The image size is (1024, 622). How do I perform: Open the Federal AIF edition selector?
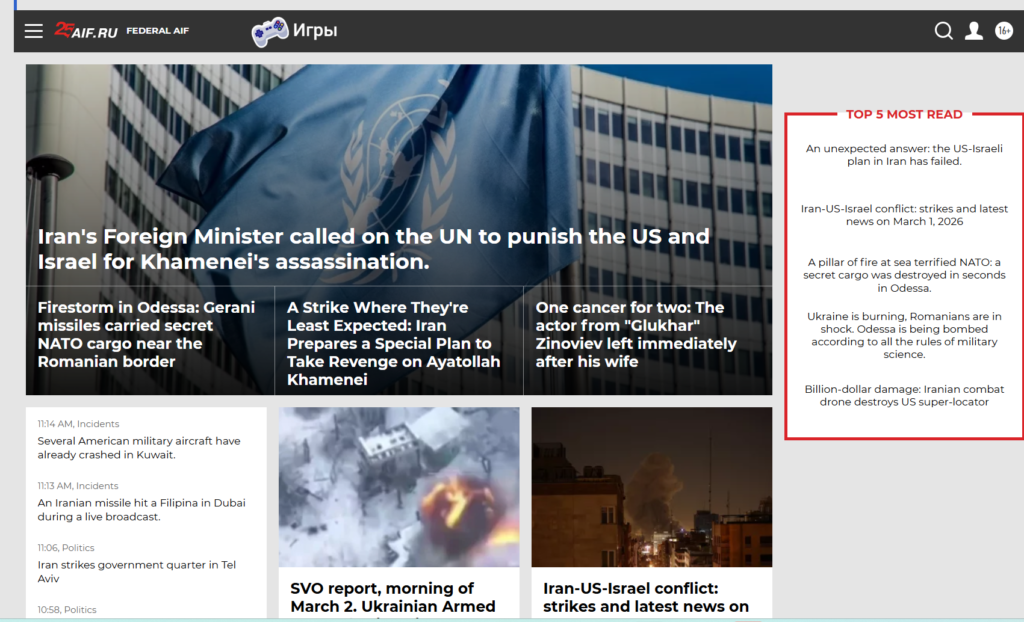coord(158,31)
